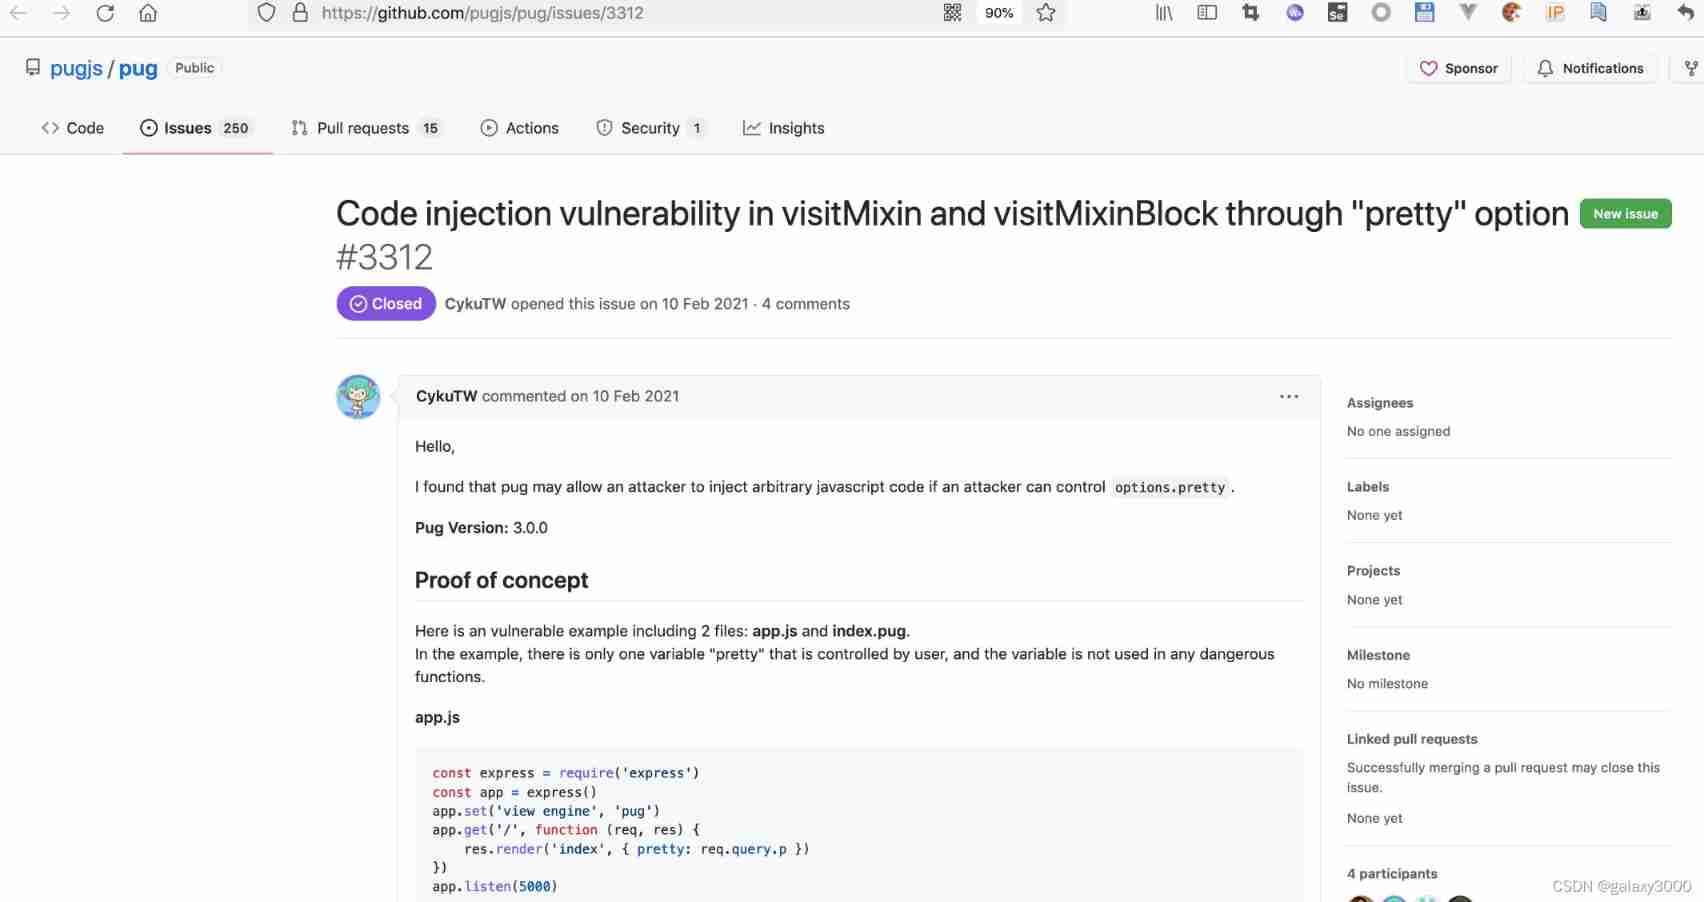Open the pug repository link
Image resolution: width=1704 pixels, height=902 pixels.
[138, 68]
